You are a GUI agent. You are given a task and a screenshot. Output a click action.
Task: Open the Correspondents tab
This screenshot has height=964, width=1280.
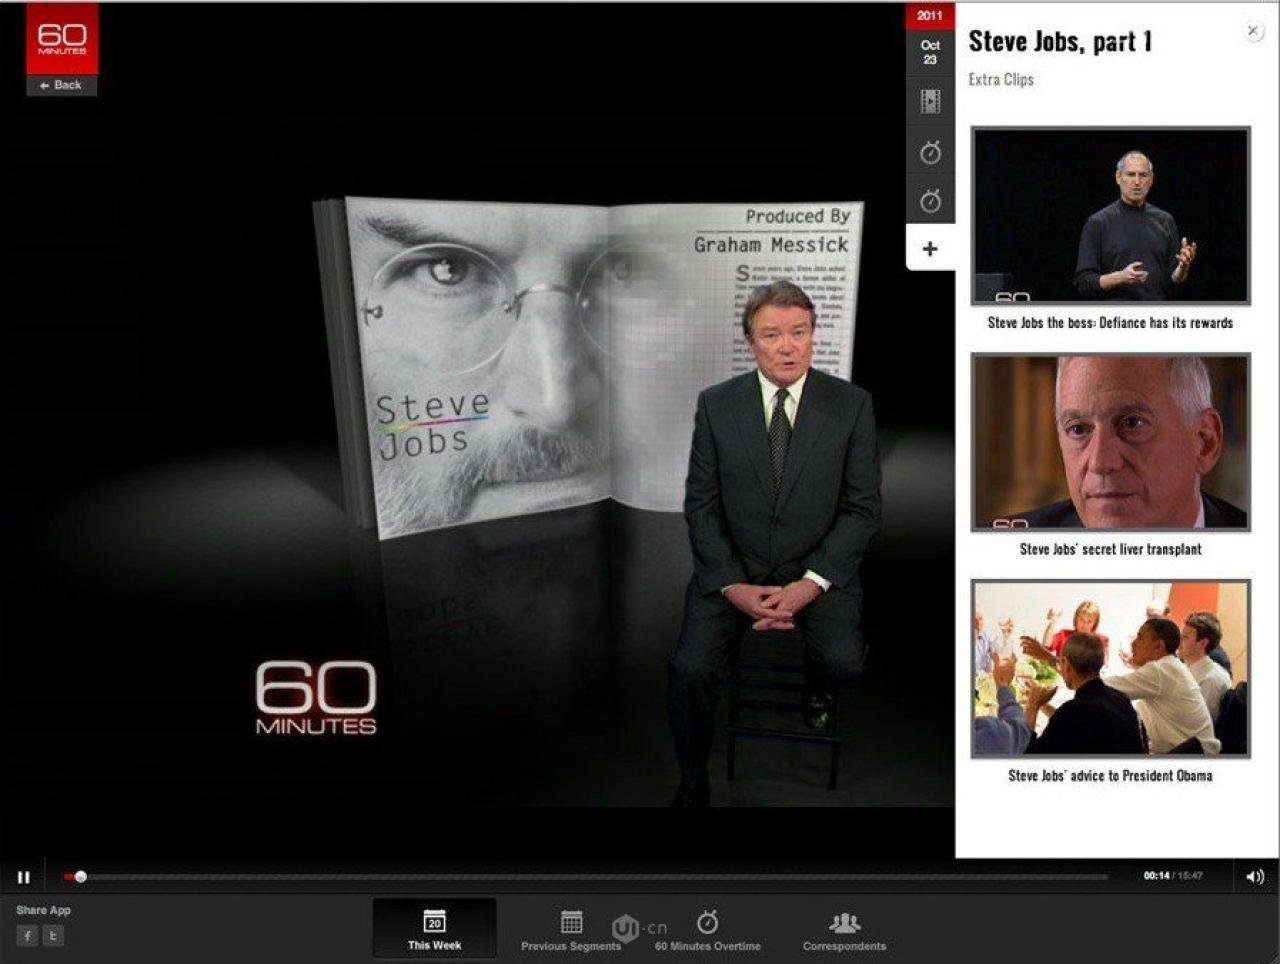[x=844, y=929]
